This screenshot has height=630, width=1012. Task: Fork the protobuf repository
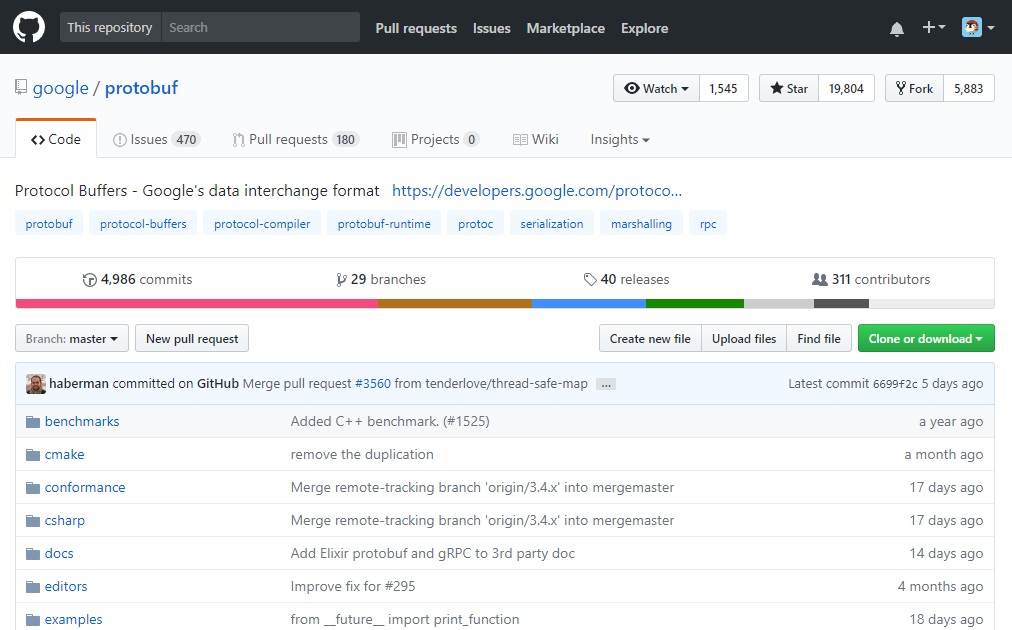click(x=915, y=88)
